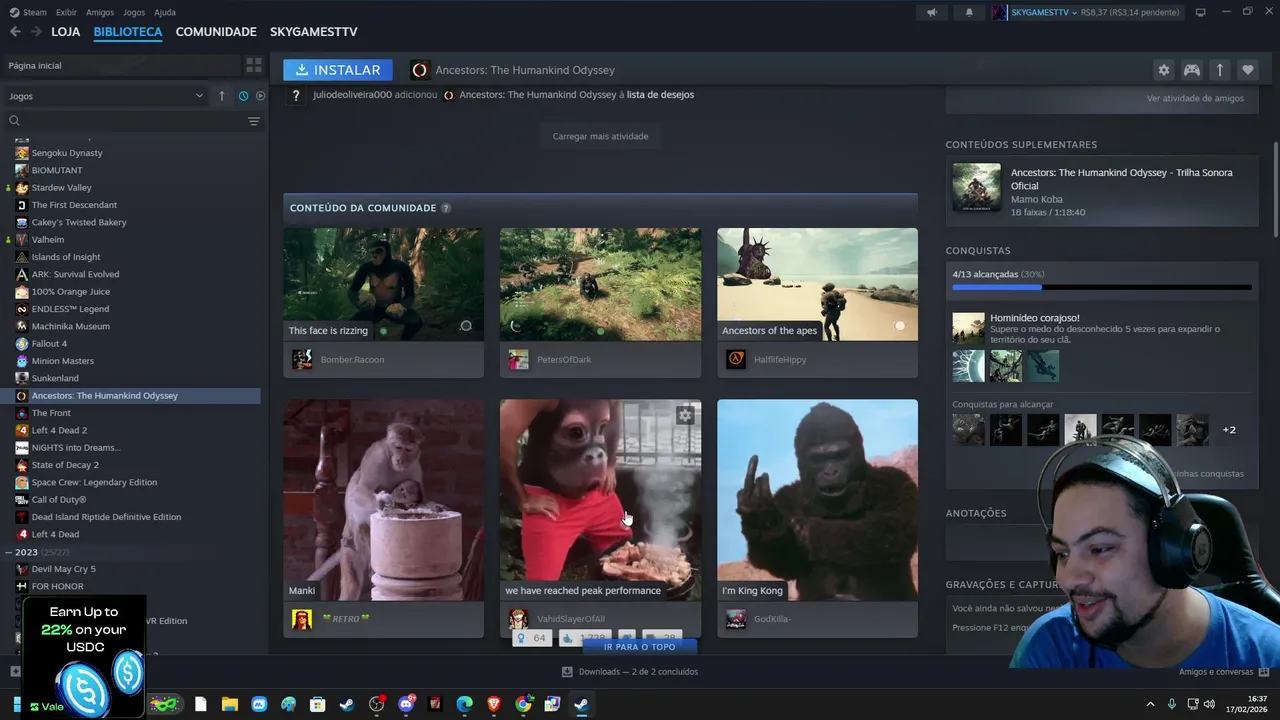
Task: Open Chrome from the taskbar
Action: [523, 704]
